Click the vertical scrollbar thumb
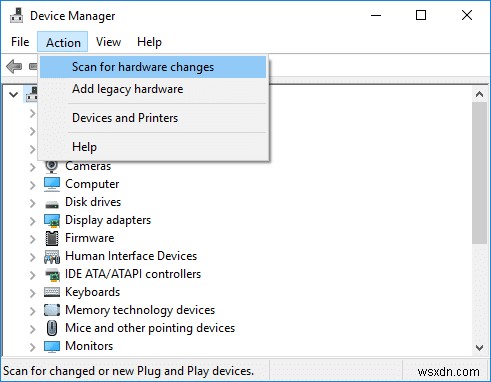This screenshot has height=382, width=491. (x=479, y=173)
